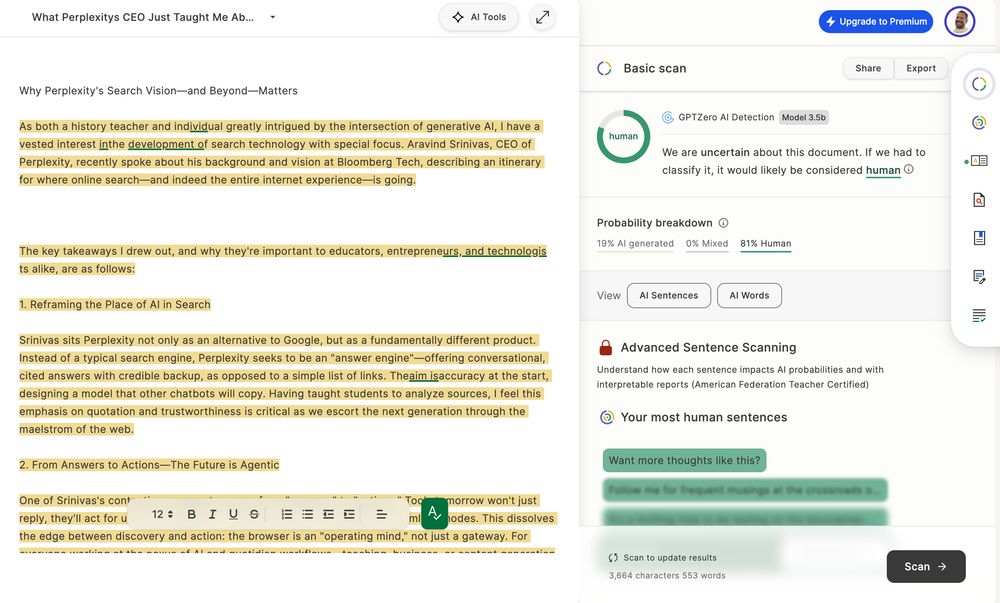Image resolution: width=1000 pixels, height=603 pixels.
Task: Select the 81% Human tab
Action: tap(765, 243)
